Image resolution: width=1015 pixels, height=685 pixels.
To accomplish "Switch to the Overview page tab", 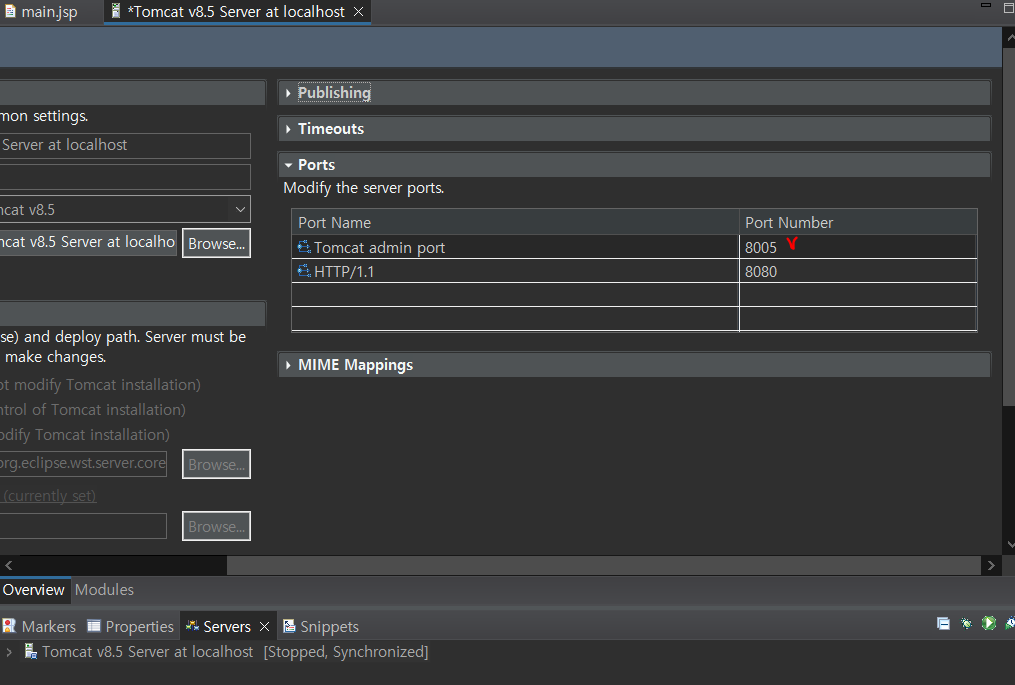I will 34,590.
